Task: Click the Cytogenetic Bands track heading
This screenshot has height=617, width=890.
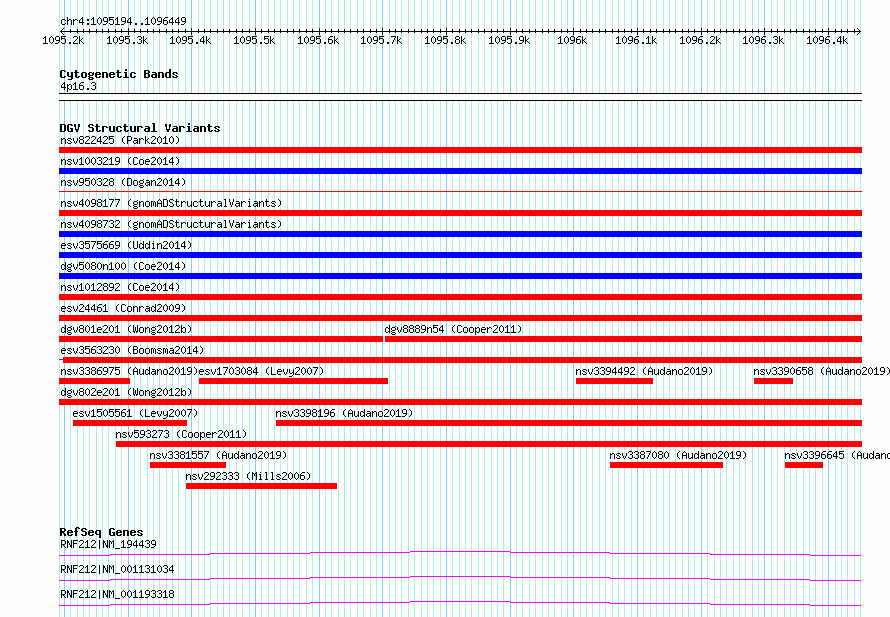Action: pos(119,74)
